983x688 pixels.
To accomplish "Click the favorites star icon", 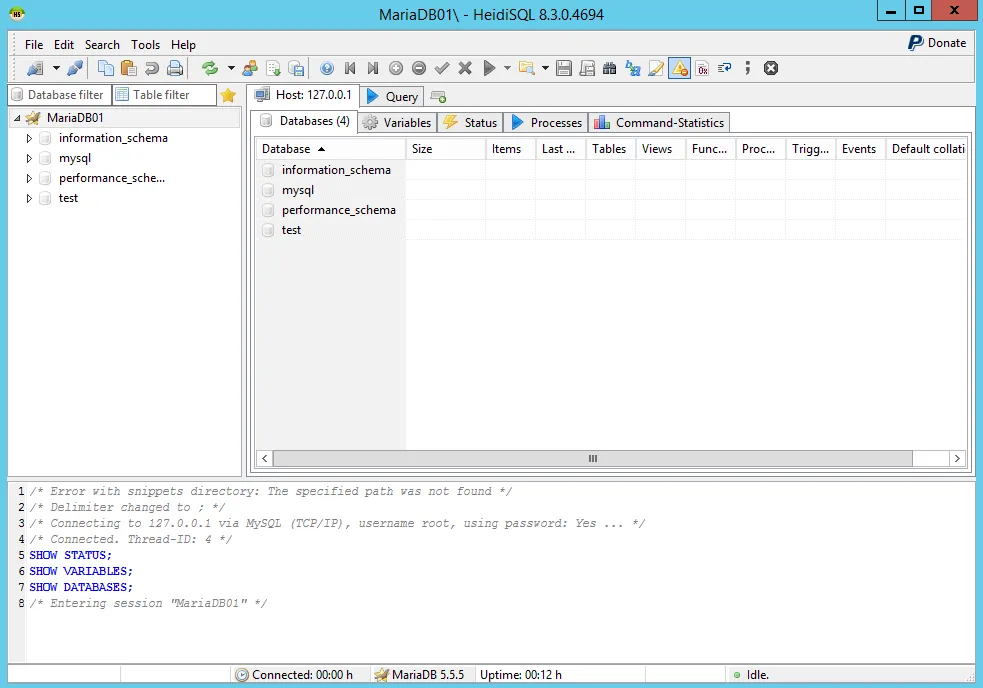I will tap(228, 95).
